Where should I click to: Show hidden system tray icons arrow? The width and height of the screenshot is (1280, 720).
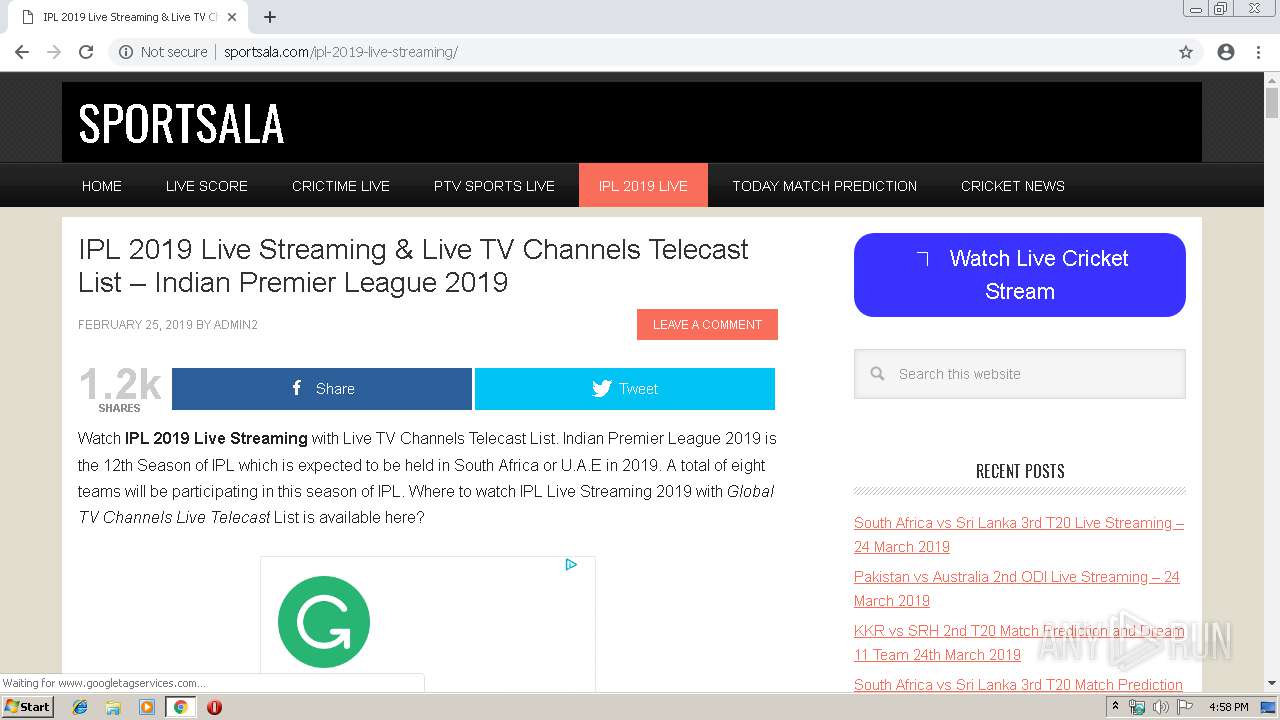(1115, 707)
